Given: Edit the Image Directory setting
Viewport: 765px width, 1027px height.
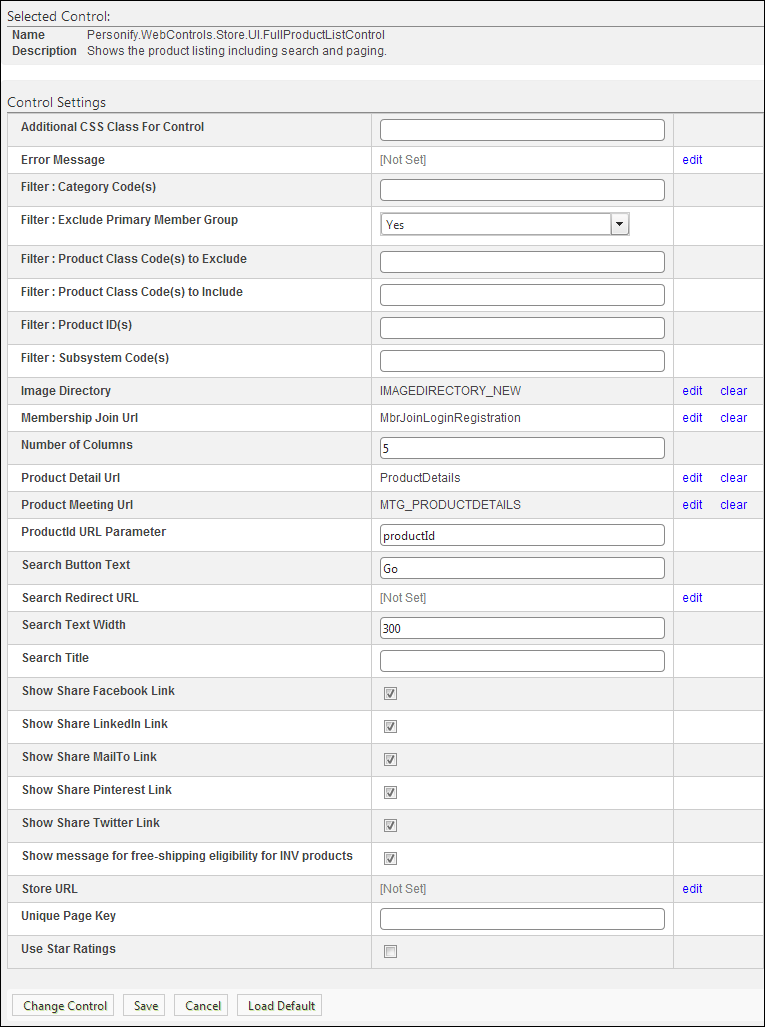Looking at the screenshot, I should pos(692,391).
